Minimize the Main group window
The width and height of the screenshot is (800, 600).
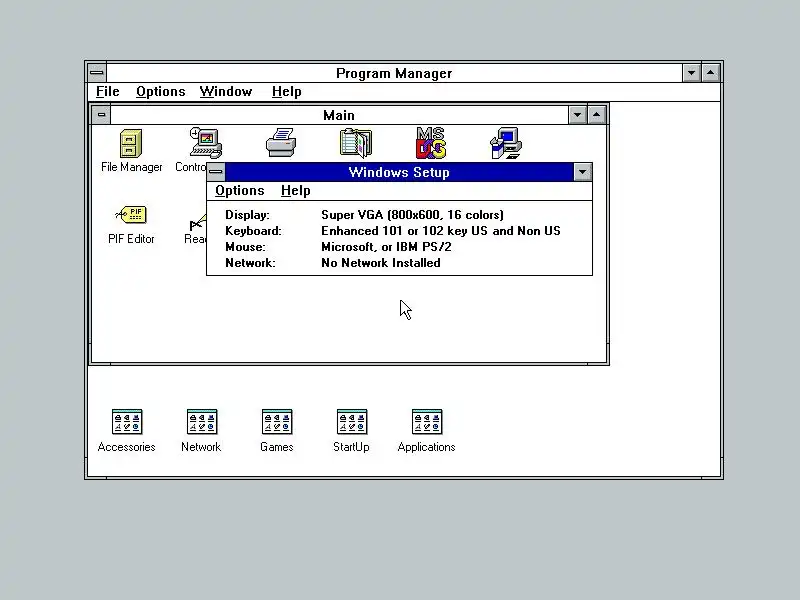pyautogui.click(x=578, y=115)
